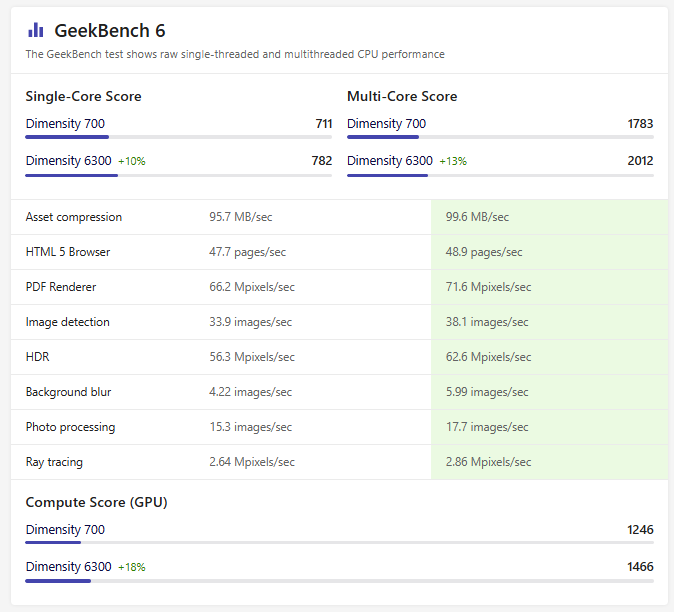This screenshot has height=612, width=674.
Task: Click the 4.22 images/sec value
Action: pos(251,392)
